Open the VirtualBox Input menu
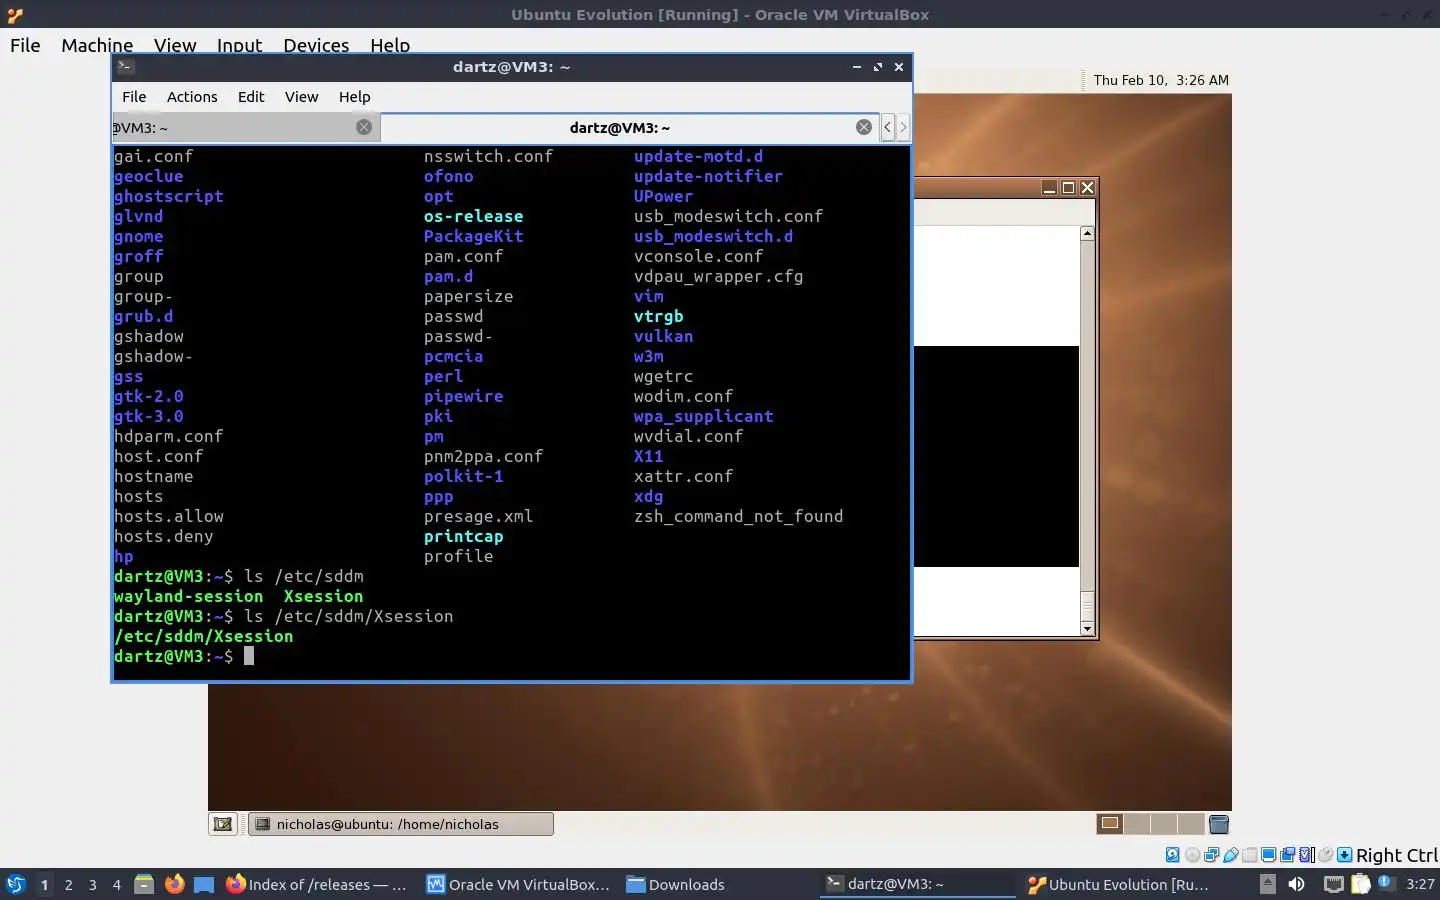Image resolution: width=1440 pixels, height=900 pixels. coord(239,45)
